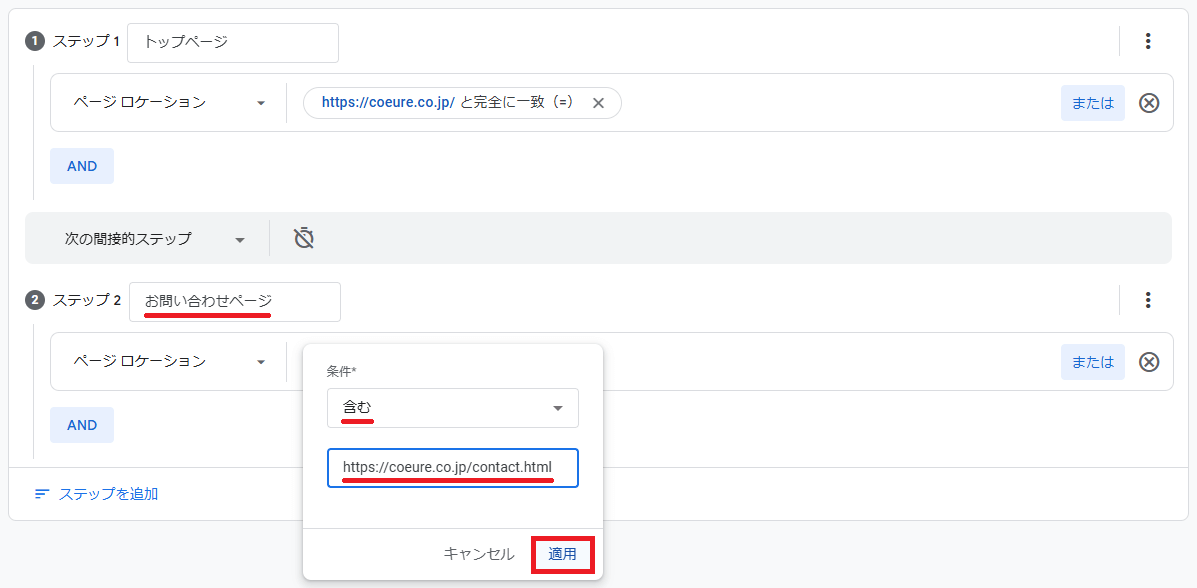This screenshot has height=588, width=1197.
Task: Open the Step 1 three-dot options menu
Action: click(1148, 41)
